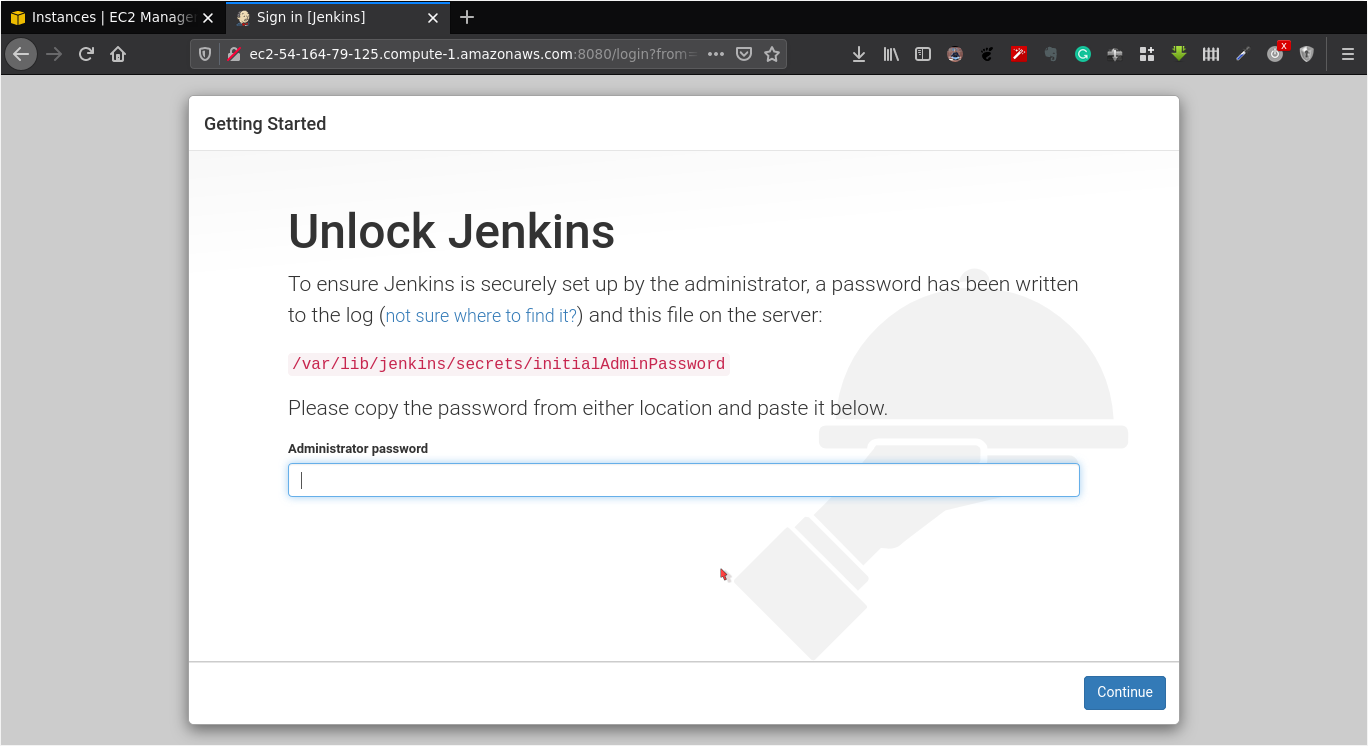1368x746 pixels.
Task: Open the grey shield extension icon
Action: [1307, 54]
